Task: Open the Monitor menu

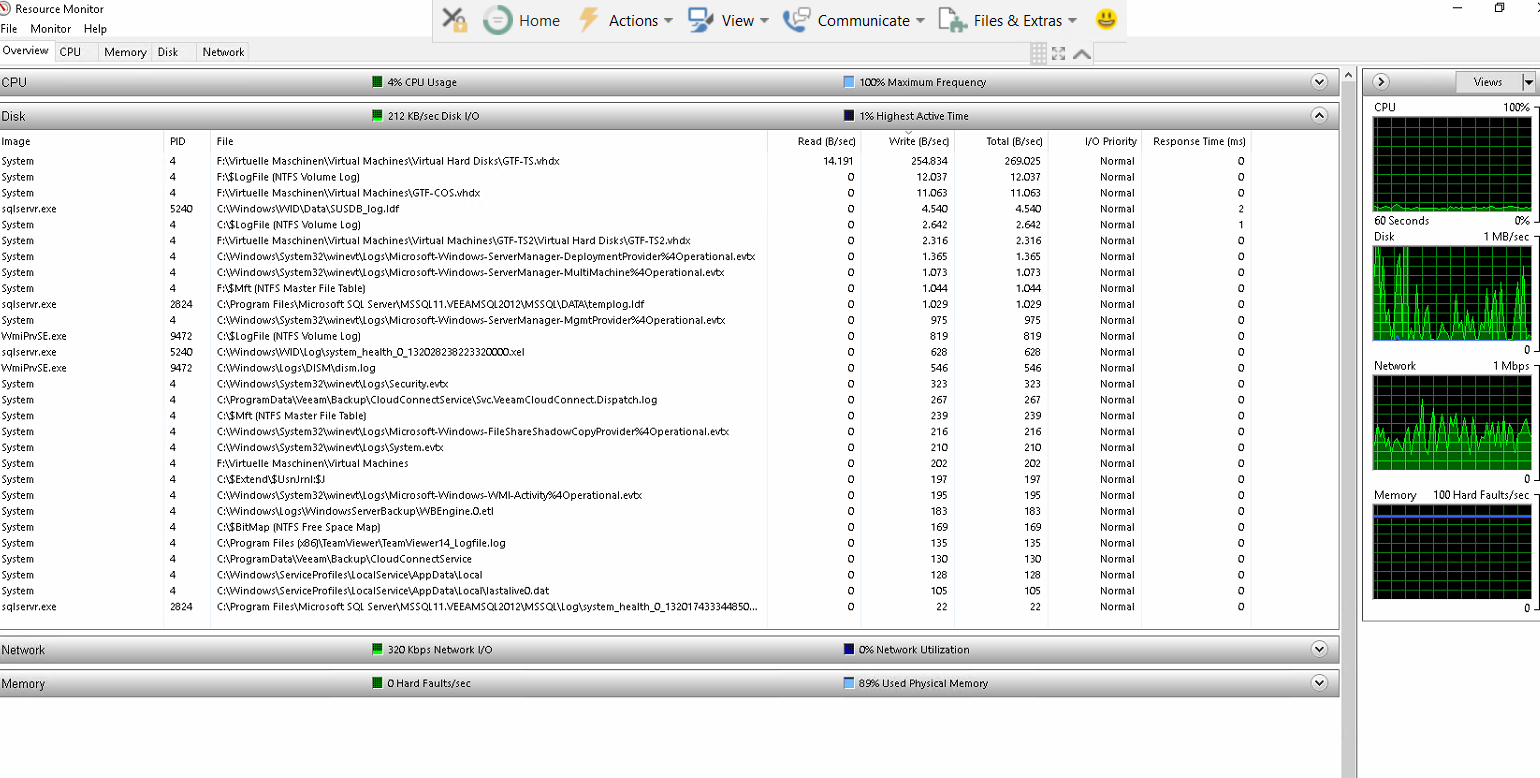Action: pyautogui.click(x=50, y=29)
